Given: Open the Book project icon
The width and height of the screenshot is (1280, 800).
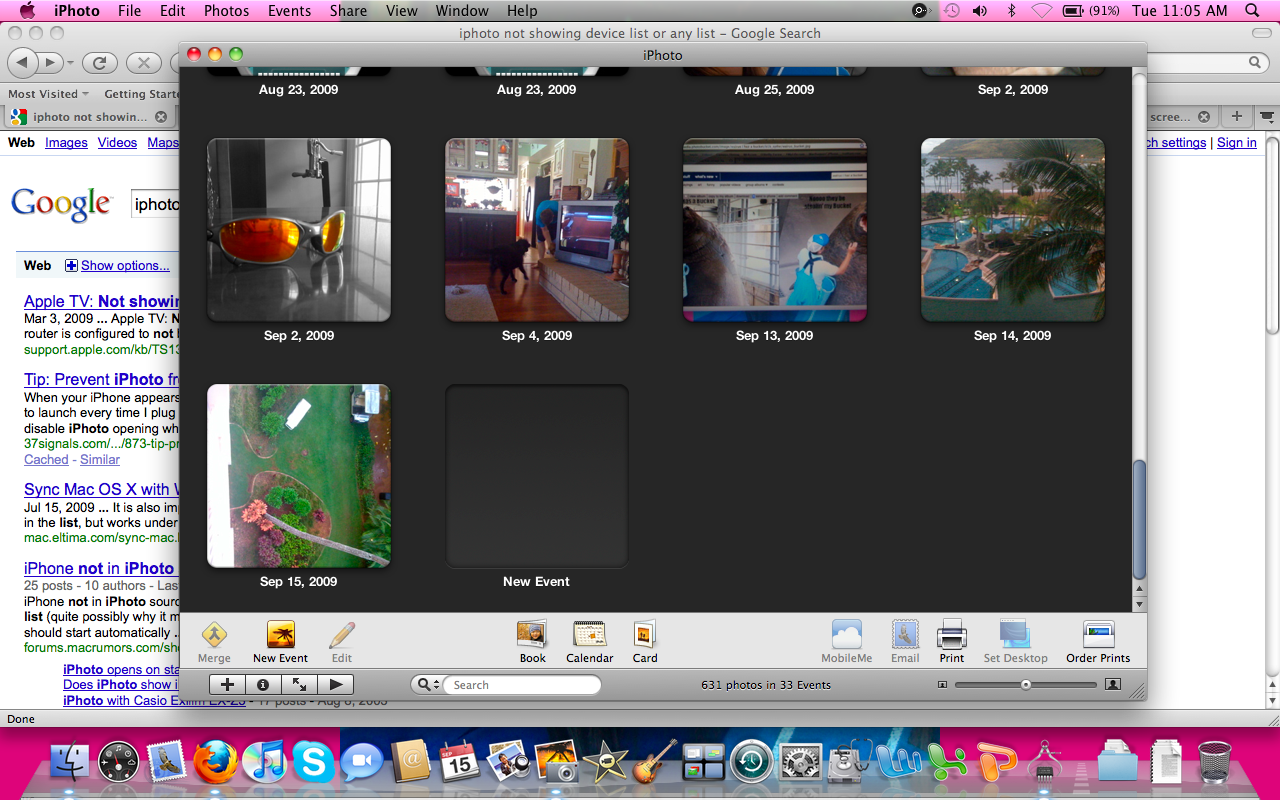Looking at the screenshot, I should pos(532,635).
